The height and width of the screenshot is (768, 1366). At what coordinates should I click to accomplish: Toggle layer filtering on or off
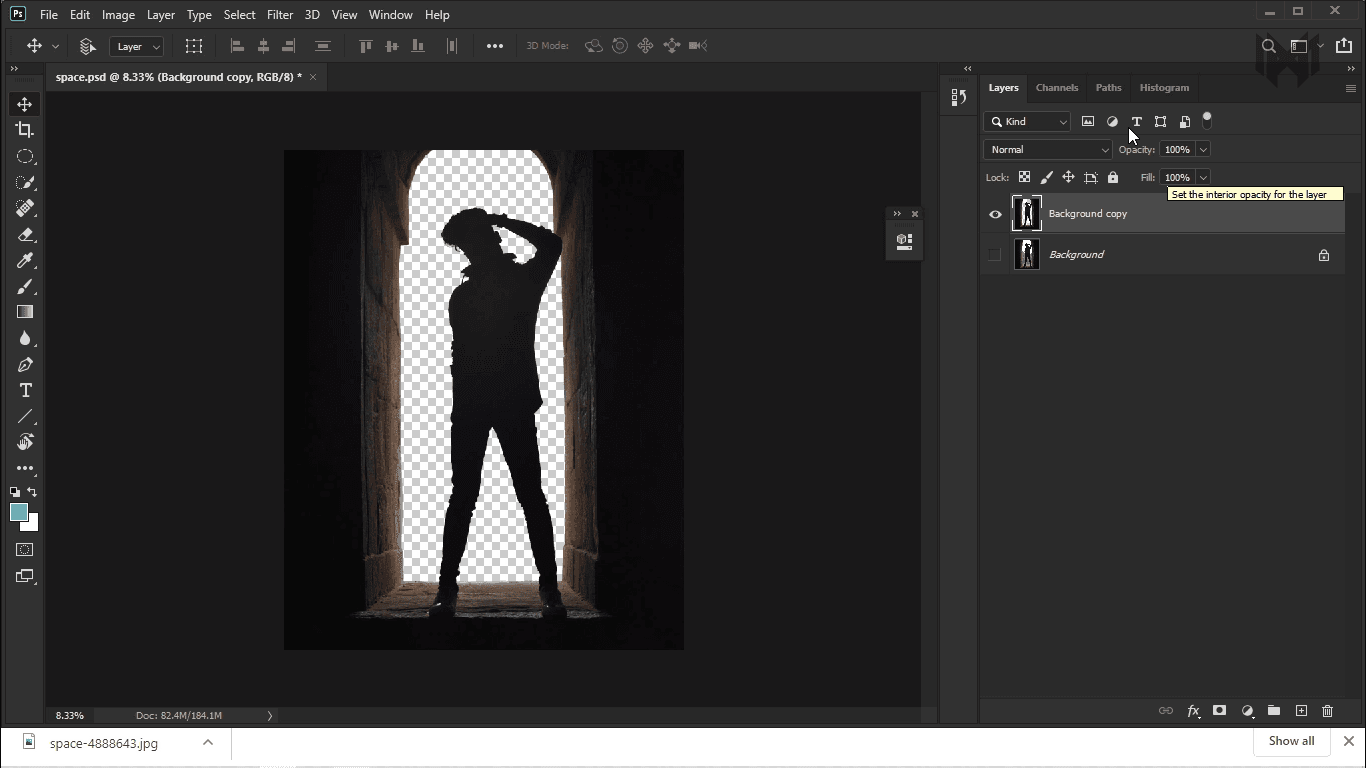click(1207, 119)
